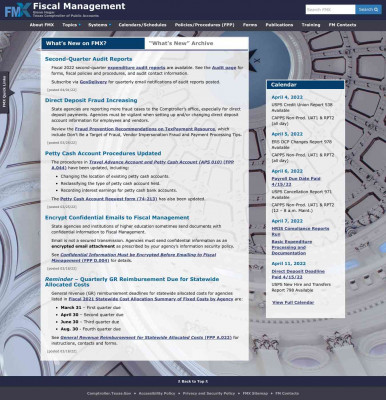This screenshot has width=386, height=400.
Task: Open Basic Expenditure Processing and Documentation link
Action: pyautogui.click(x=292, y=247)
